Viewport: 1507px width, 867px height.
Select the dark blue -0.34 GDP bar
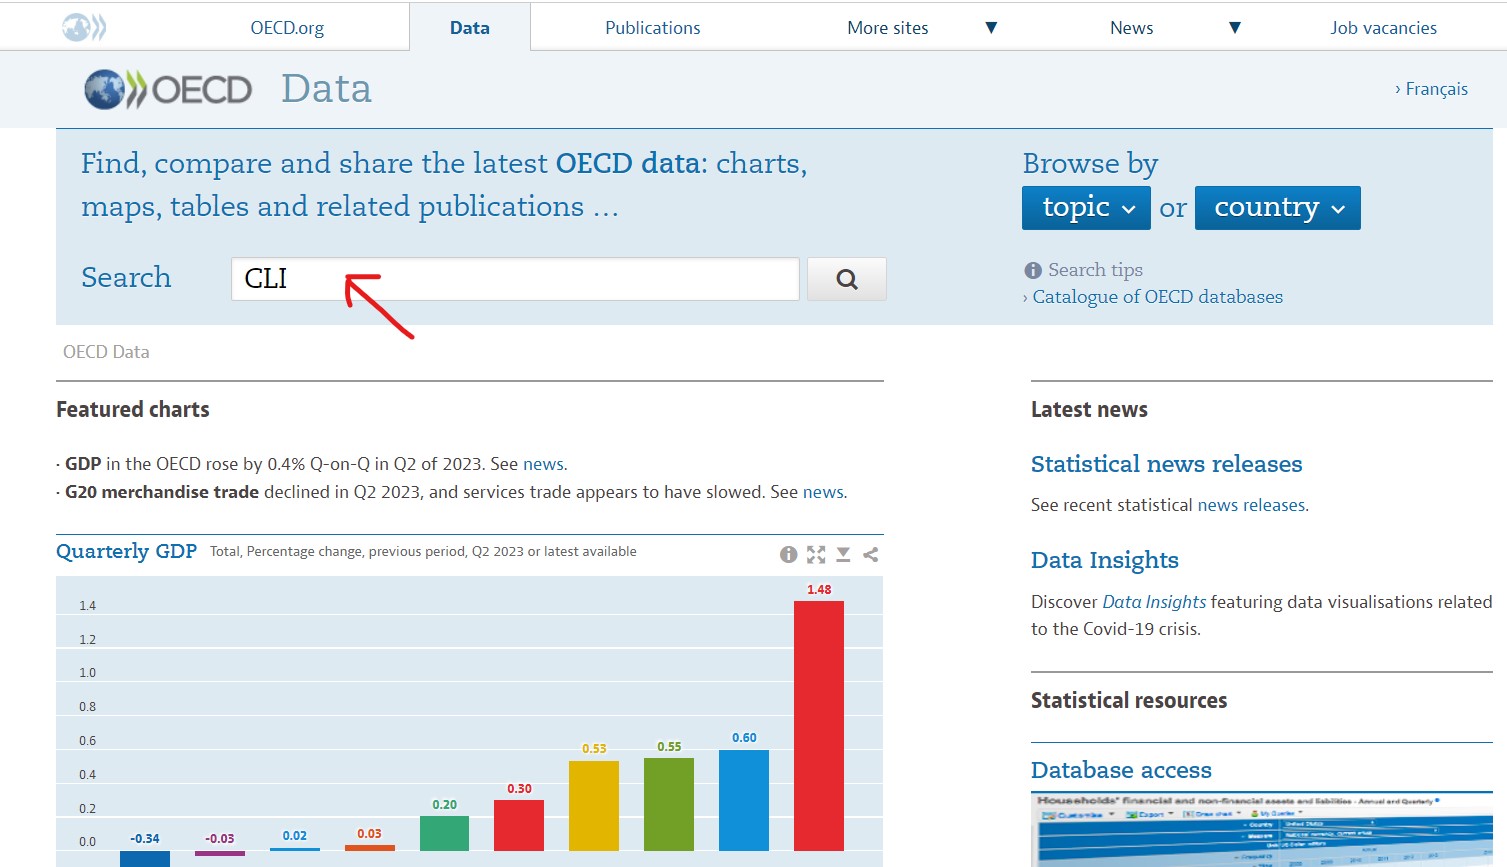[145, 858]
